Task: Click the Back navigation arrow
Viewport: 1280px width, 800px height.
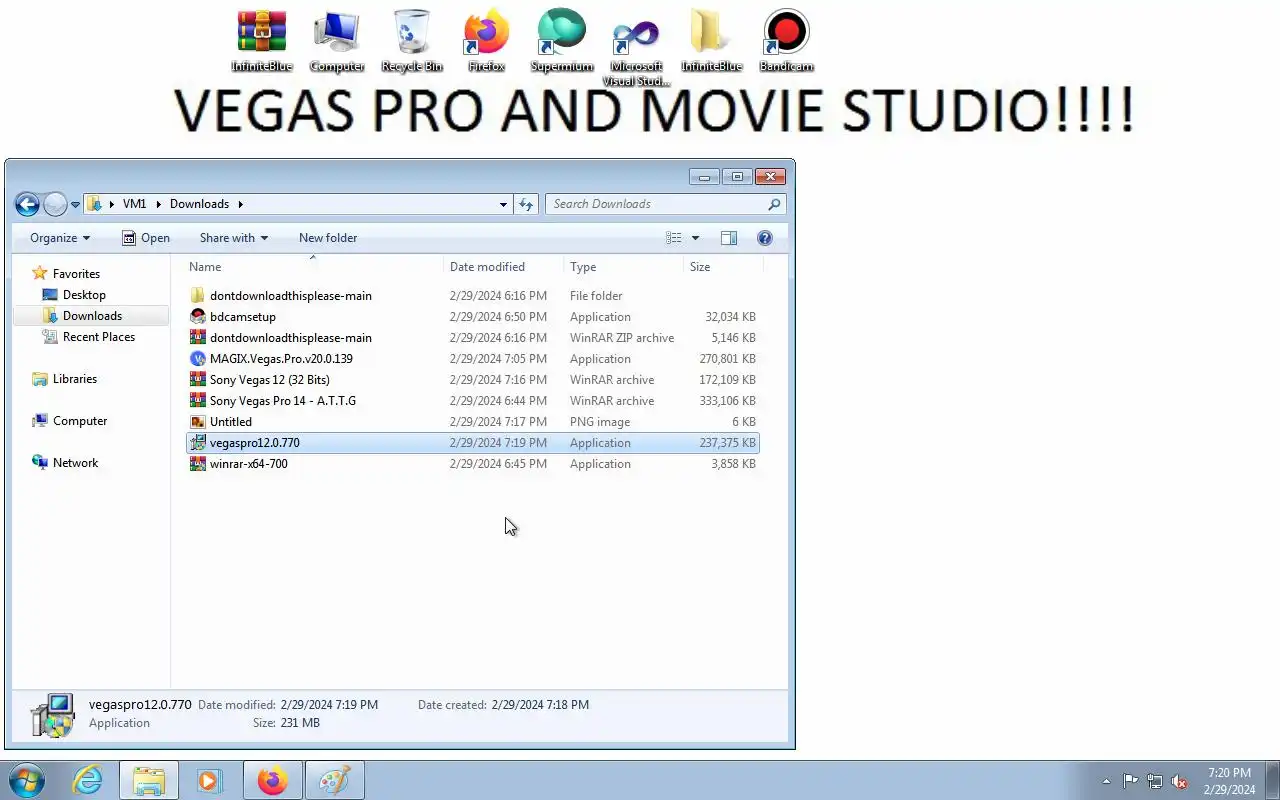Action: click(28, 204)
